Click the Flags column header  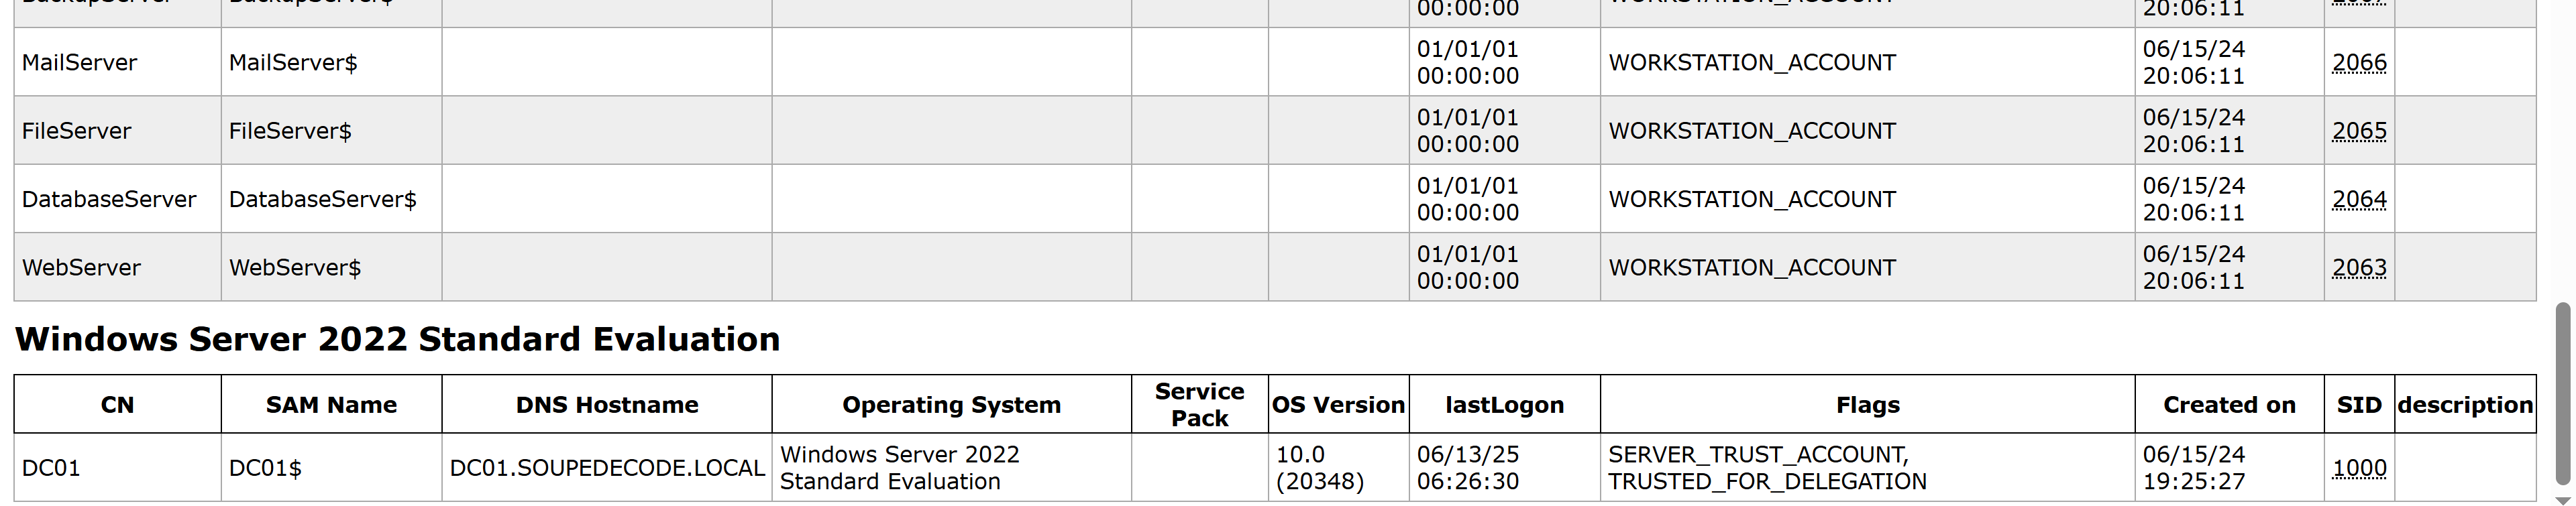coord(1868,405)
